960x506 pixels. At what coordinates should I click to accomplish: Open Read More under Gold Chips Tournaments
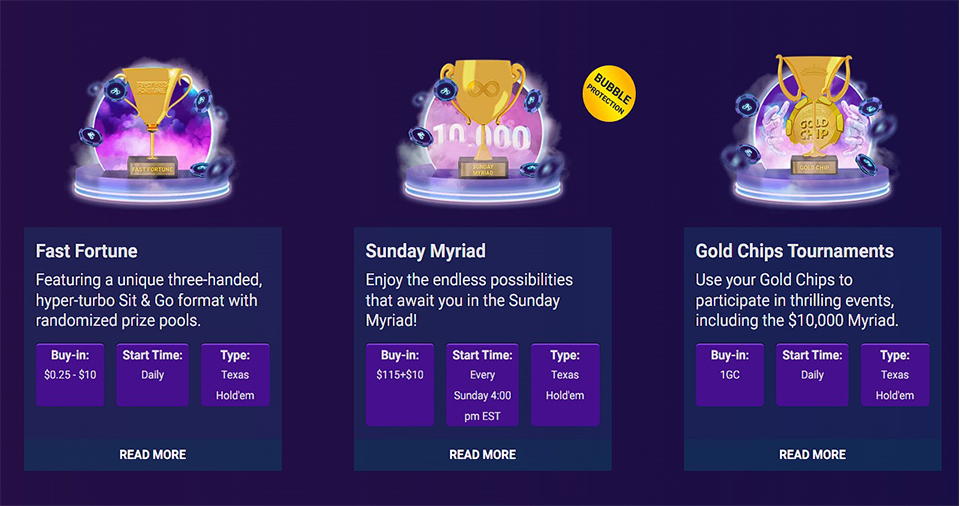tap(812, 455)
